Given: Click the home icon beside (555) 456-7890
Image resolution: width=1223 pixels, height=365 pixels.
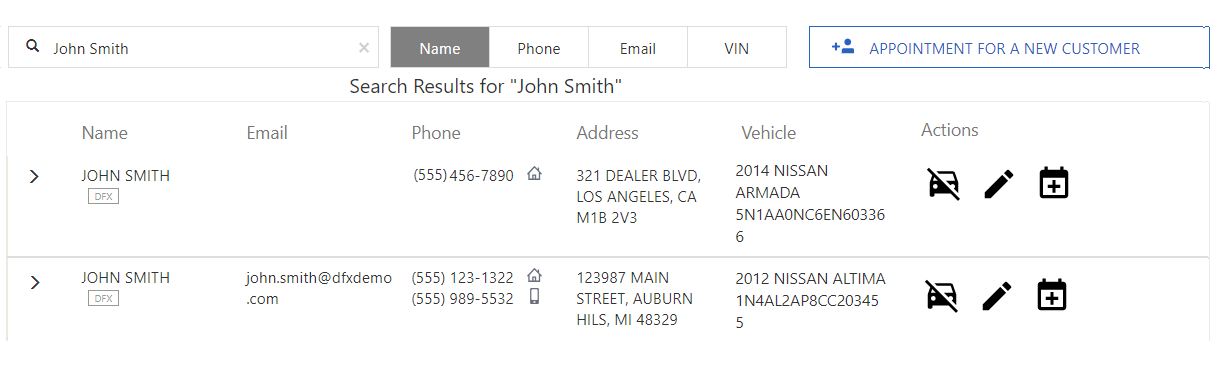Looking at the screenshot, I should click(x=534, y=174).
